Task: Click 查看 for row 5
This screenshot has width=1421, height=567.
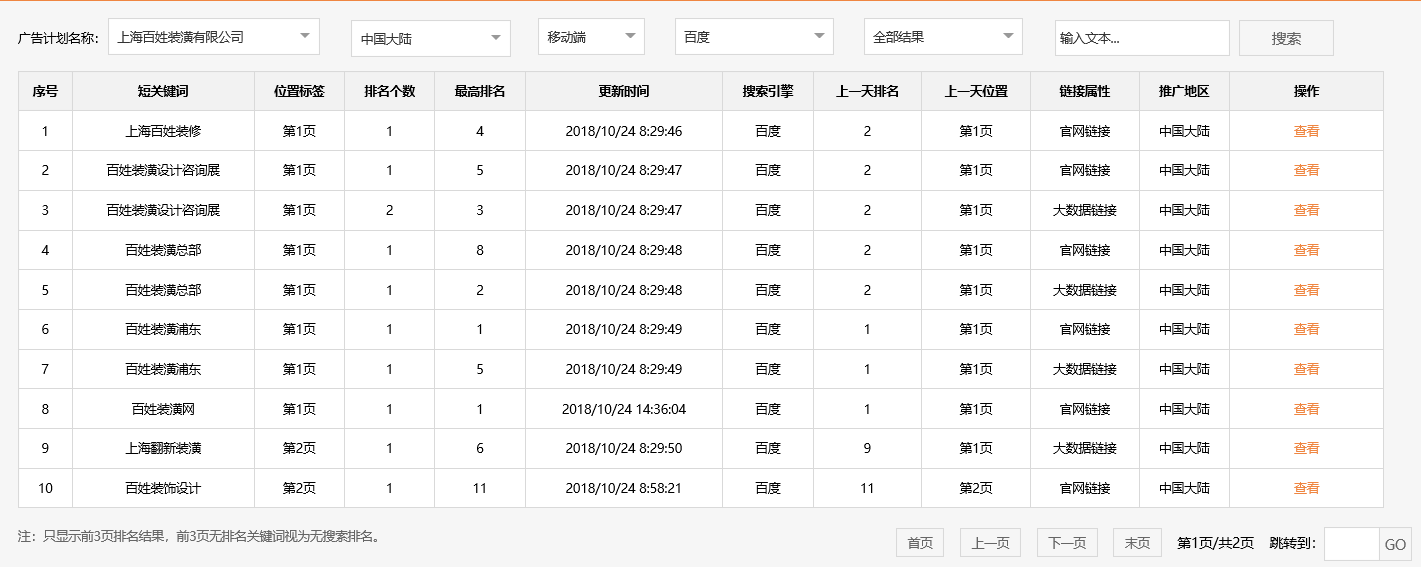Action: [1306, 290]
